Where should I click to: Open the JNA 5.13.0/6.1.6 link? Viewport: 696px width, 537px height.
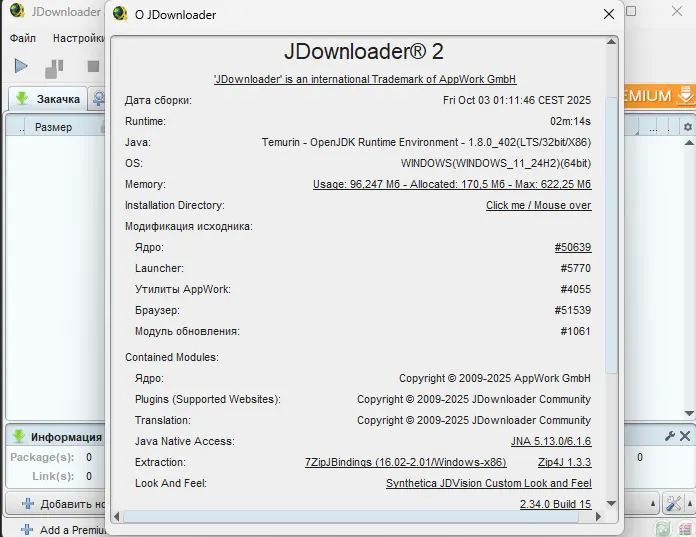coord(550,441)
